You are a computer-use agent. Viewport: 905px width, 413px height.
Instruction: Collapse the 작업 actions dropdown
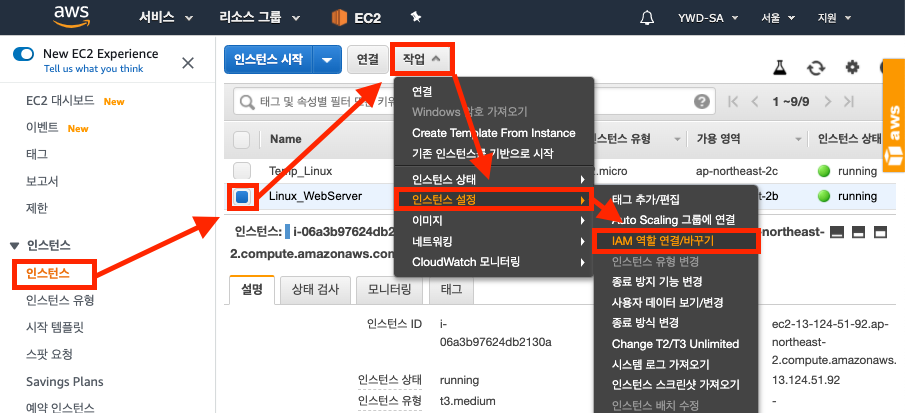tap(422, 59)
